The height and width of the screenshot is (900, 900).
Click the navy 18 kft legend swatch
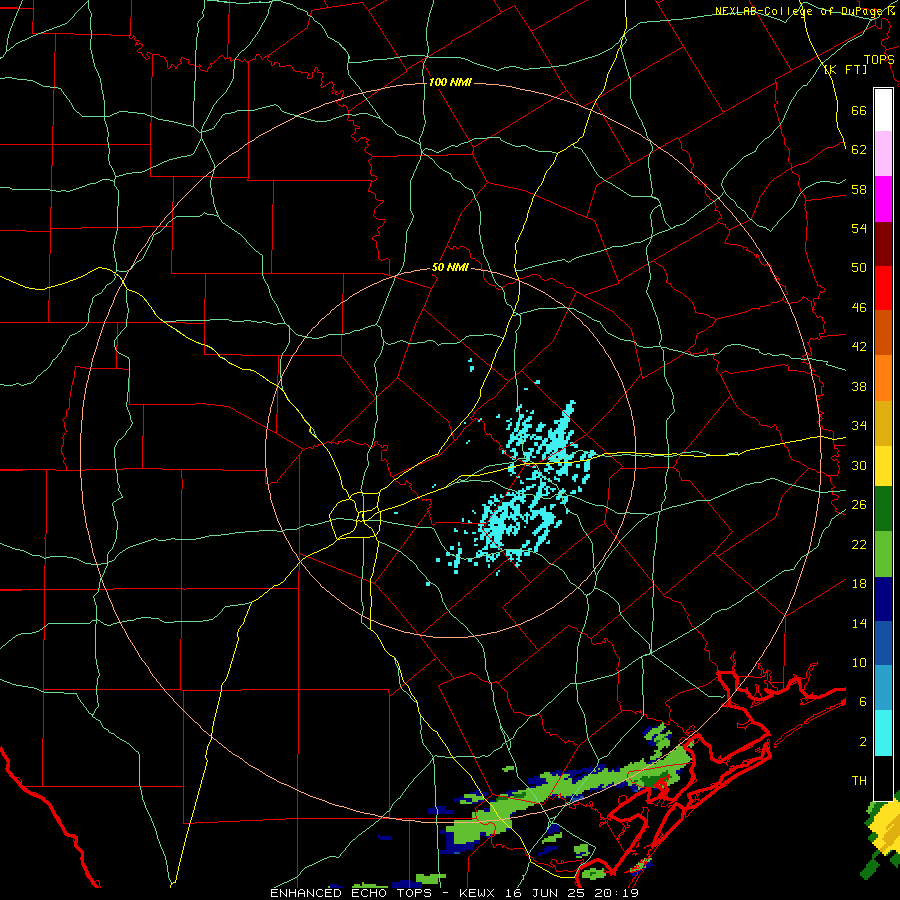pos(883,599)
